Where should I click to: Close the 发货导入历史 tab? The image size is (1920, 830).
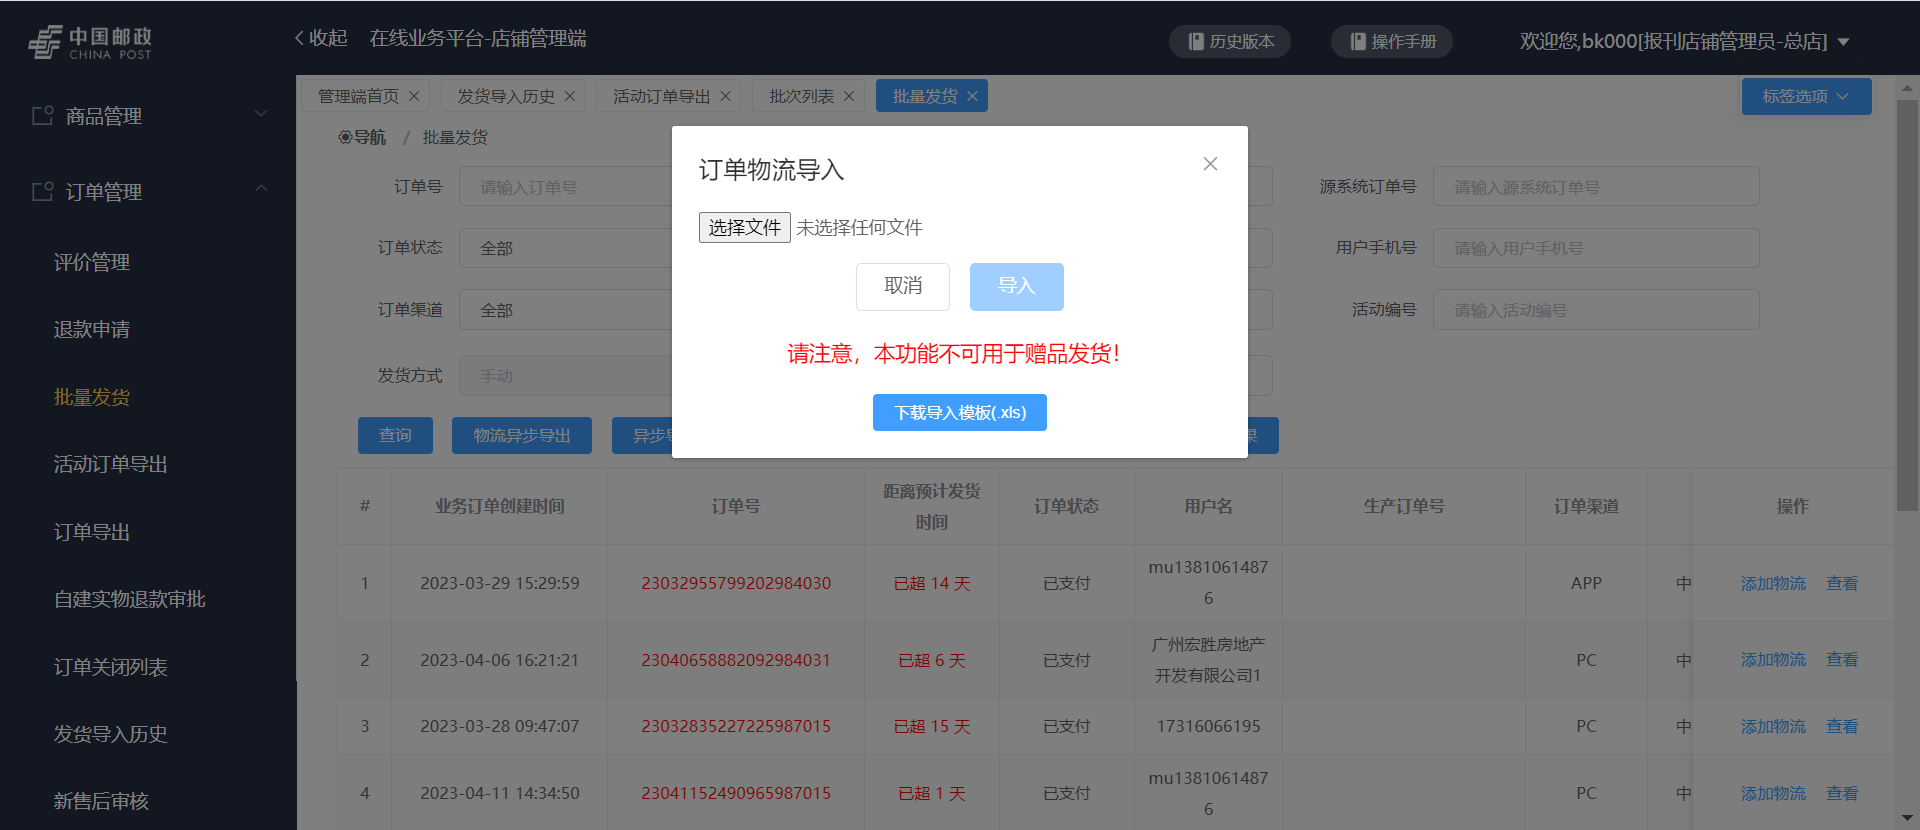[x=570, y=96]
